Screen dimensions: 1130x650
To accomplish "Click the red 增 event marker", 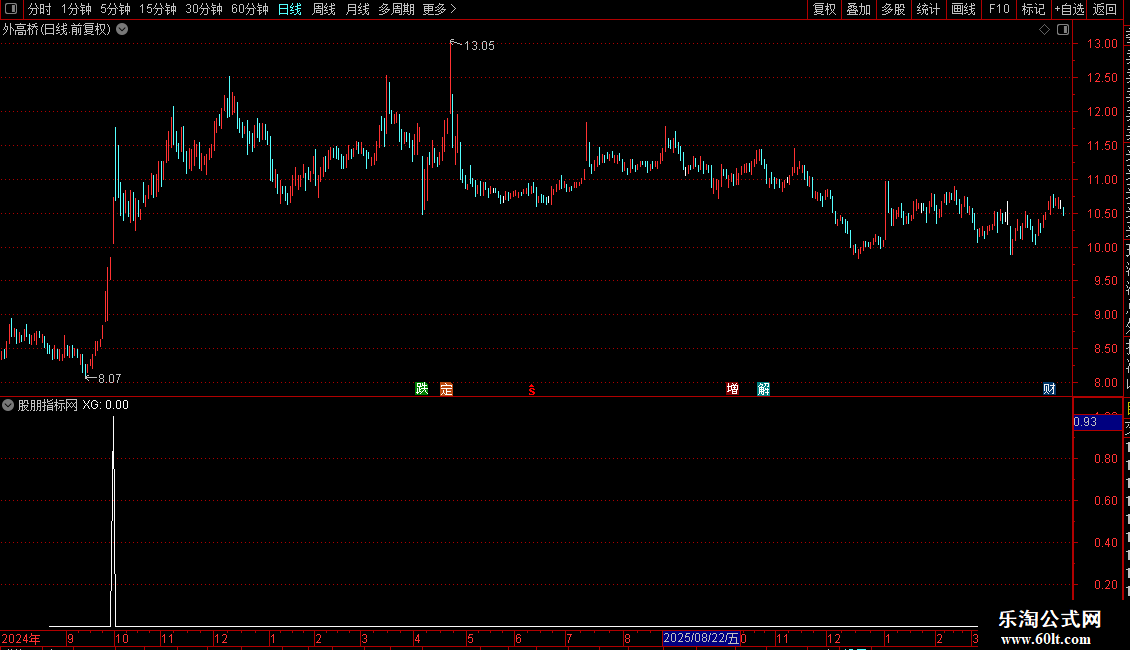I will 732,389.
